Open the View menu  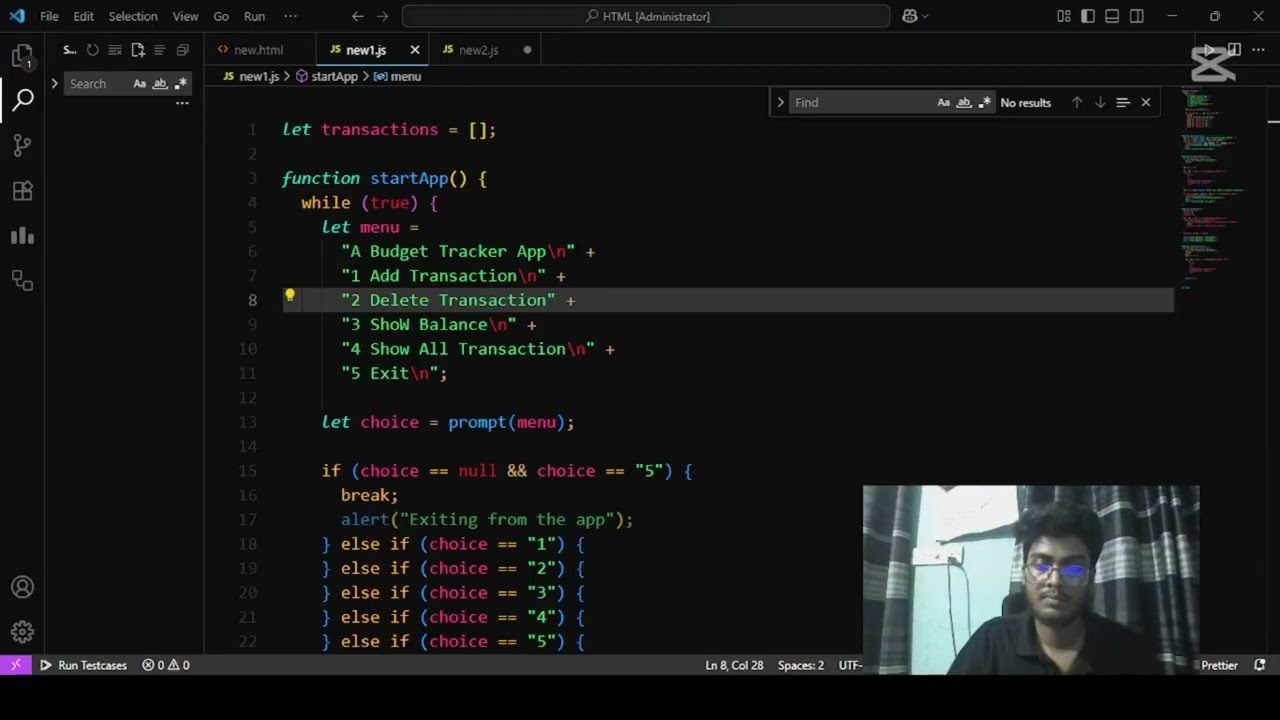(185, 16)
